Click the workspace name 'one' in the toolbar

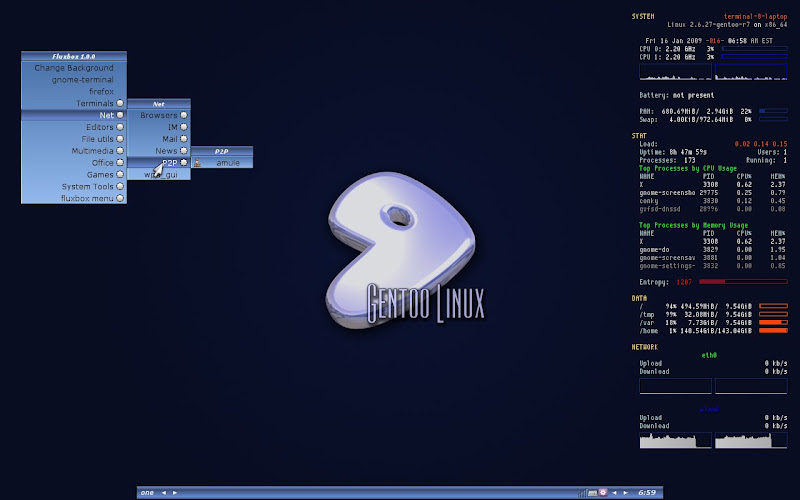147,493
